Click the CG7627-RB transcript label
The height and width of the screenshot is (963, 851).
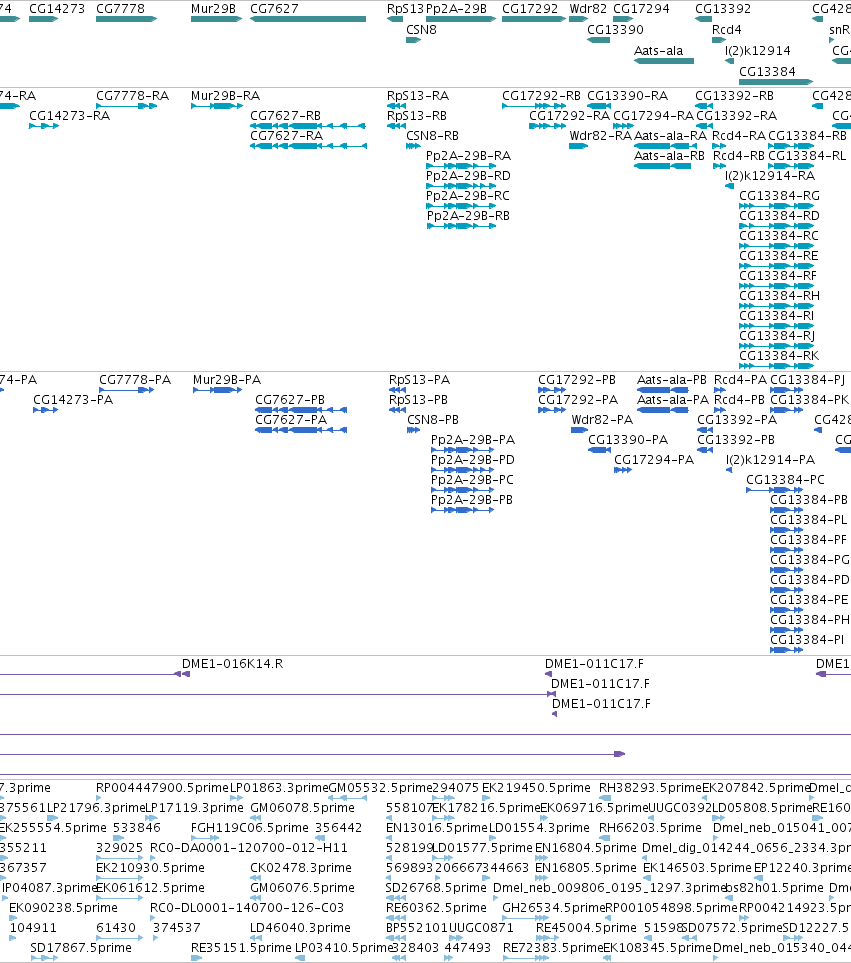point(286,115)
